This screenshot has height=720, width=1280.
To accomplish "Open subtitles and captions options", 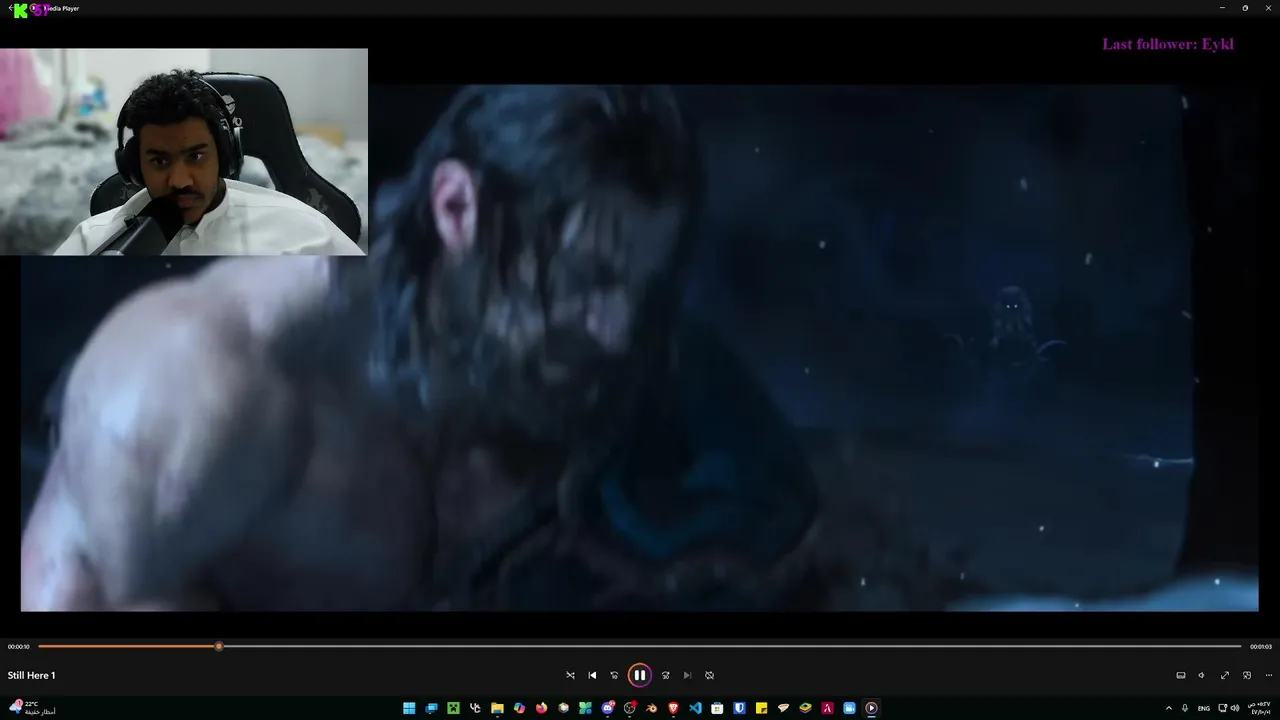I will (x=1180, y=675).
